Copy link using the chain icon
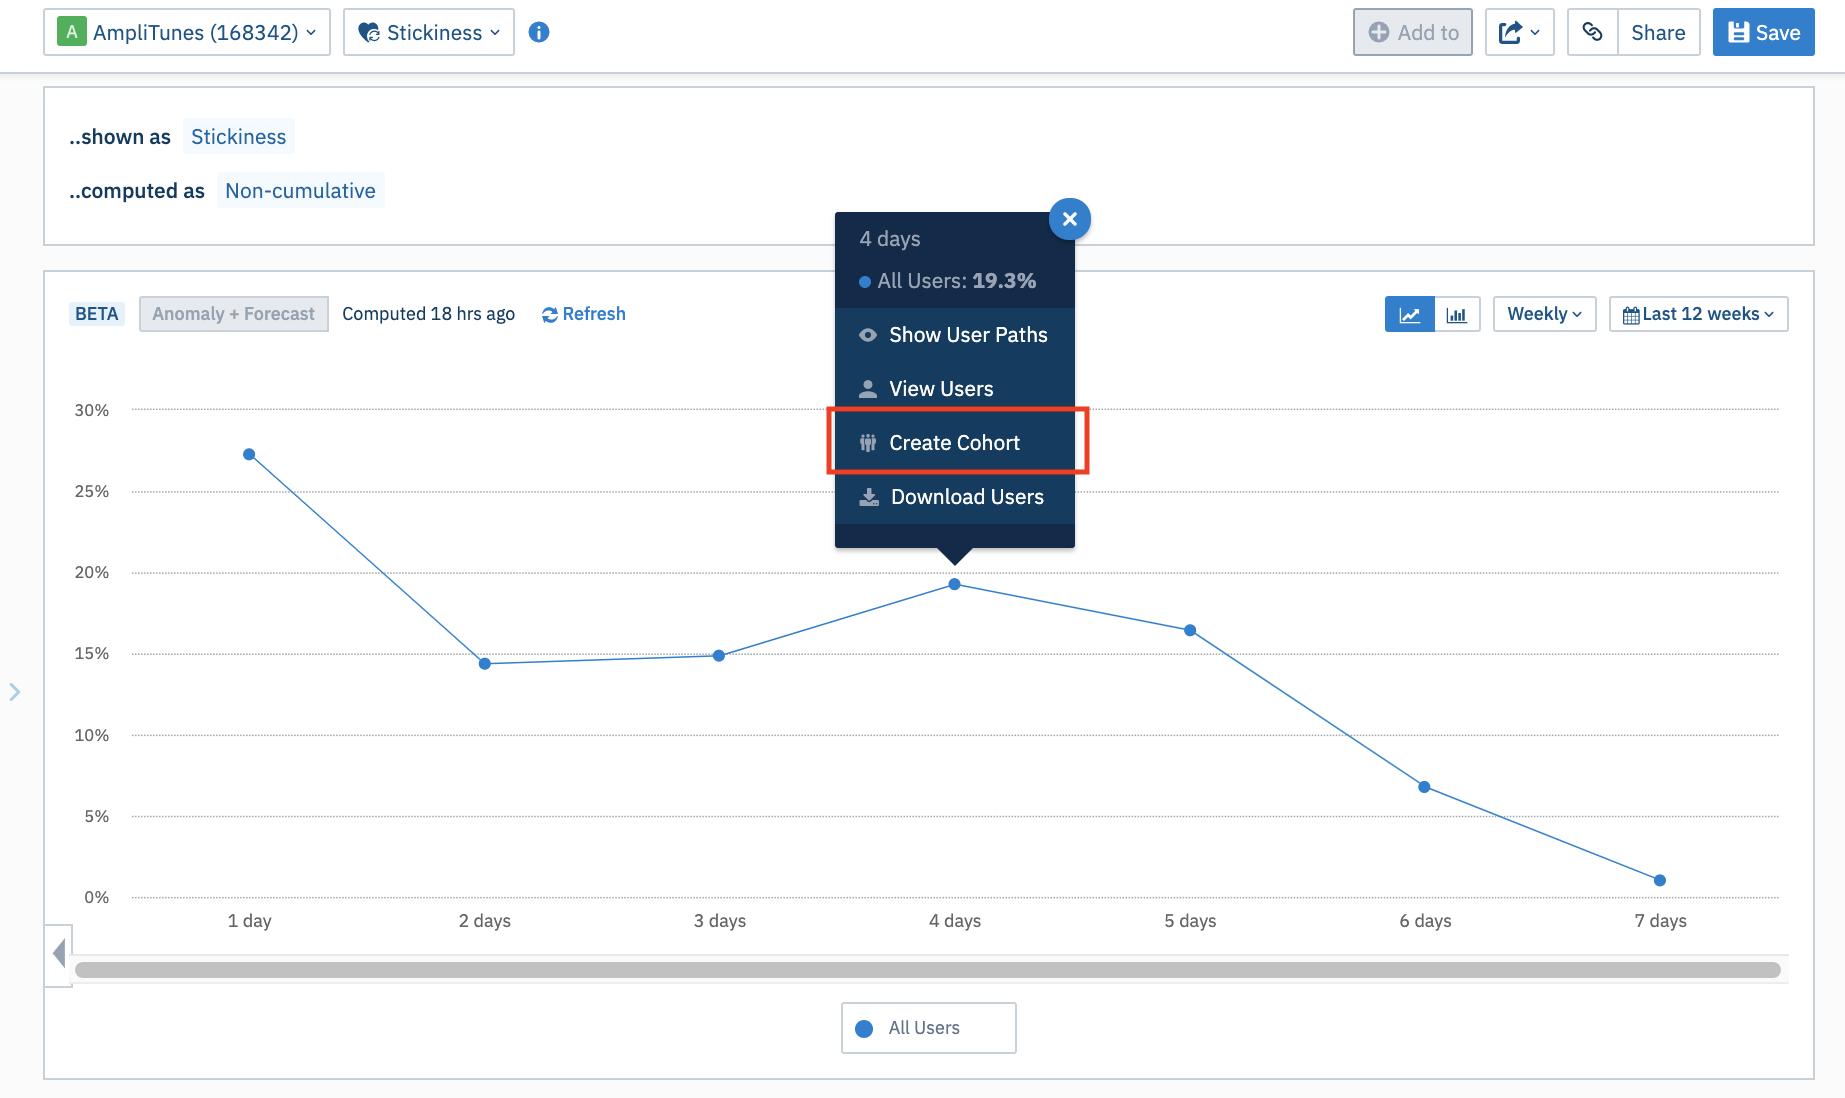1845x1098 pixels. (1592, 32)
